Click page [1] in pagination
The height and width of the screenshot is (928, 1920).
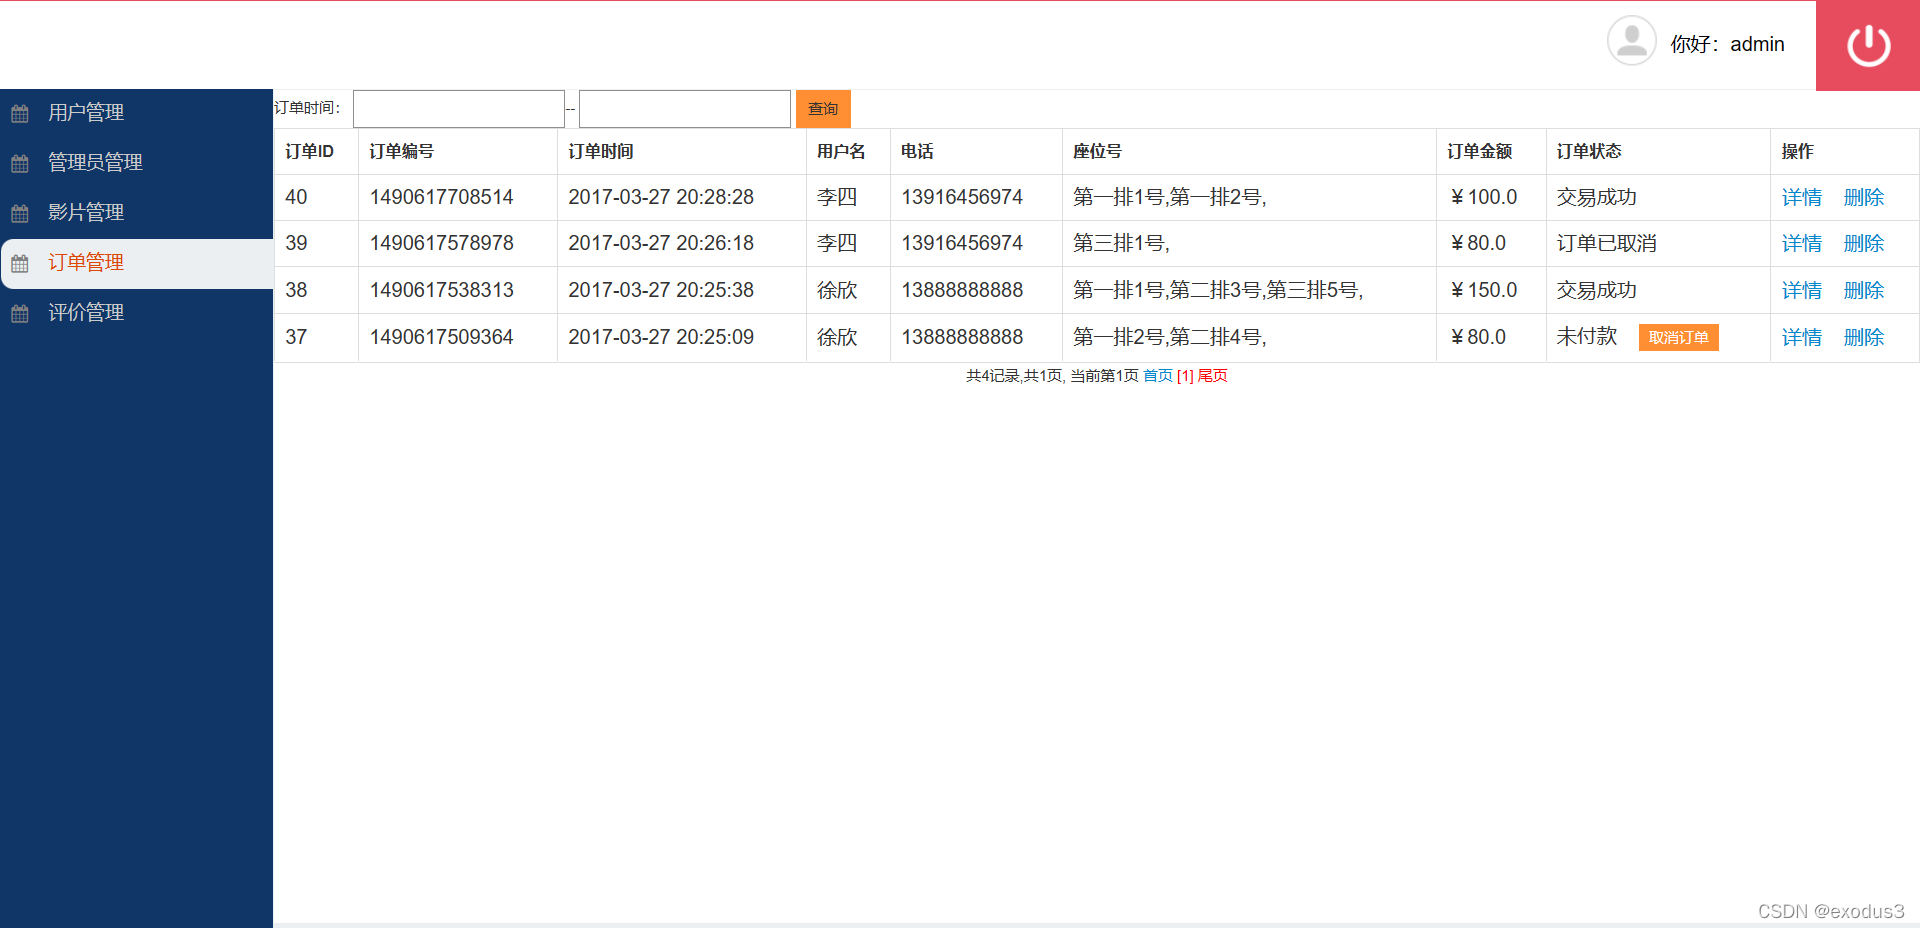coord(1185,376)
